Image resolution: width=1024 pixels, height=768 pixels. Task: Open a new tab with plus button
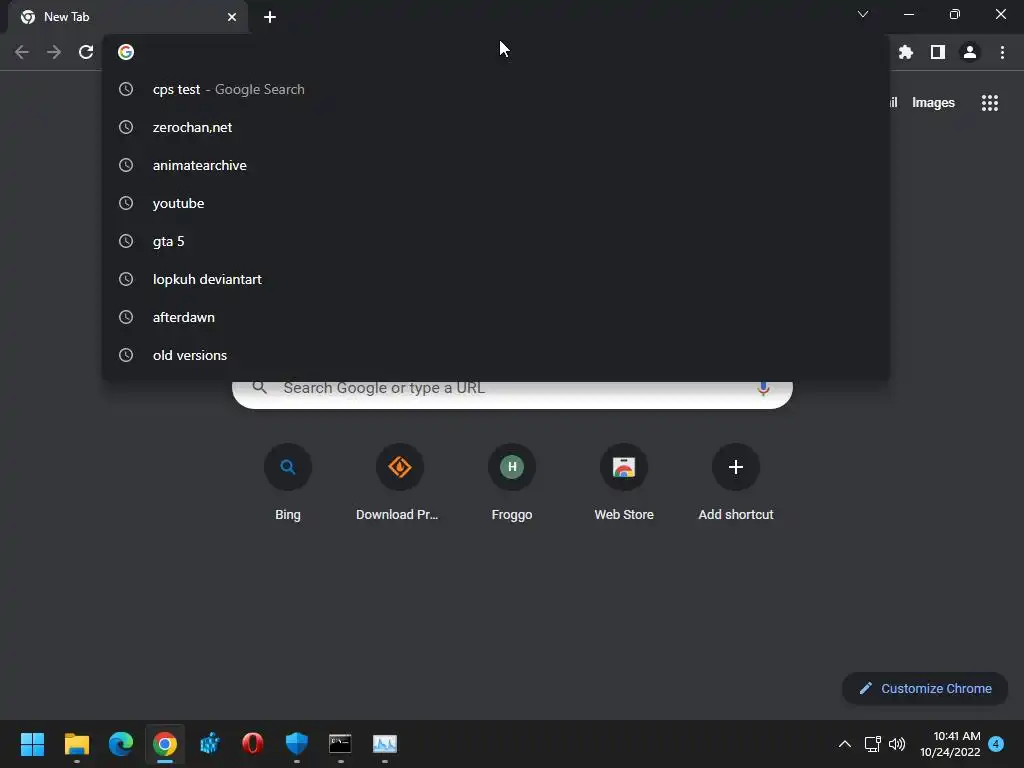(270, 17)
